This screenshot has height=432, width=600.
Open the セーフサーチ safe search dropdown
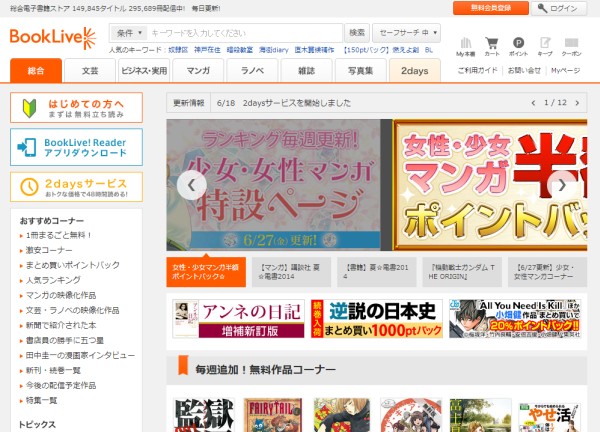point(409,32)
